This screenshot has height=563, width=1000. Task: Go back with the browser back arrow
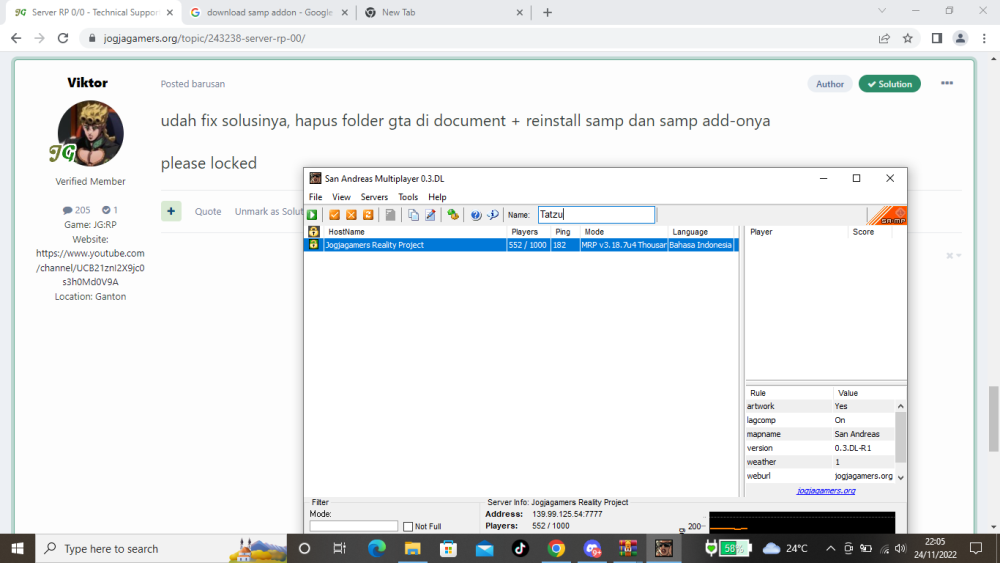16,38
